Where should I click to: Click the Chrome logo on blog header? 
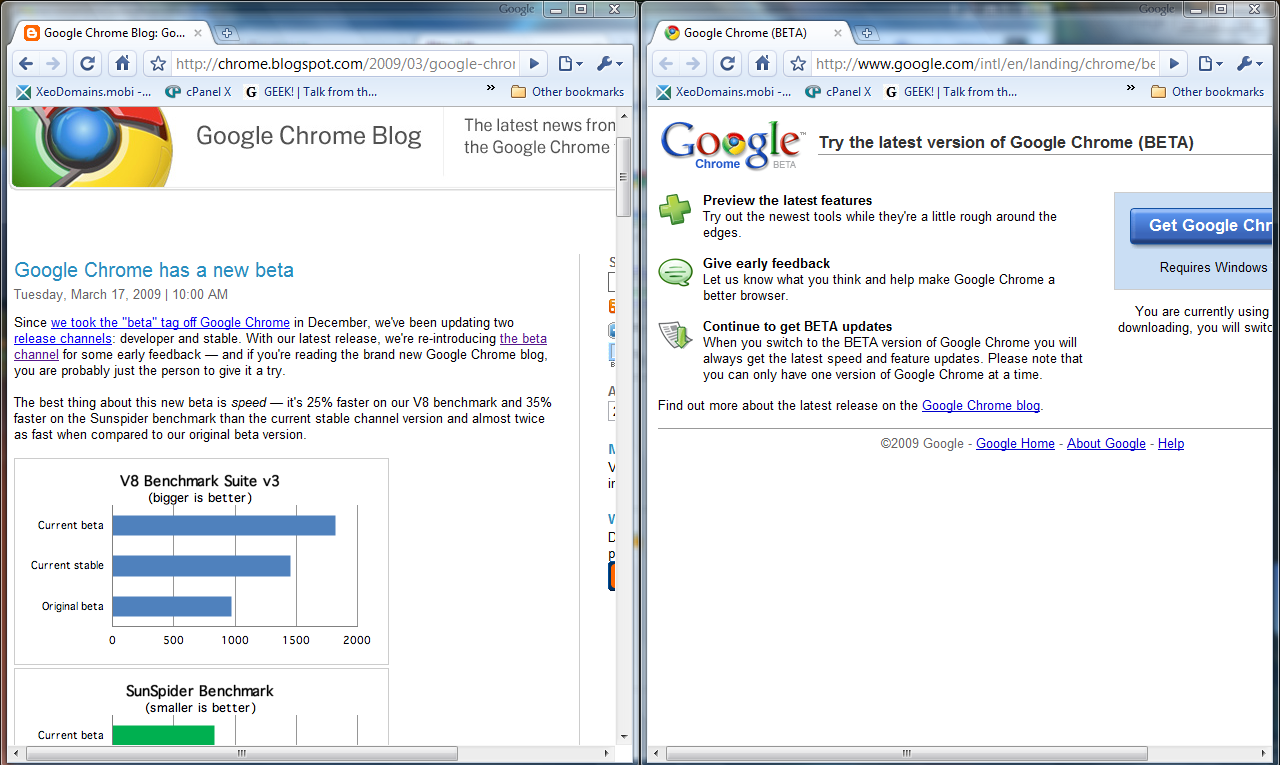93,146
